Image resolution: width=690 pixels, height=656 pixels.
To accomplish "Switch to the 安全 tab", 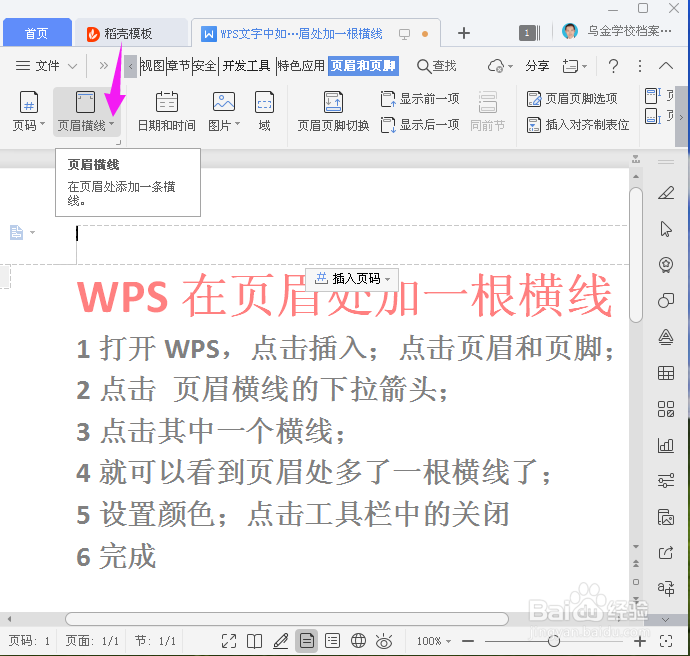I will tap(205, 66).
